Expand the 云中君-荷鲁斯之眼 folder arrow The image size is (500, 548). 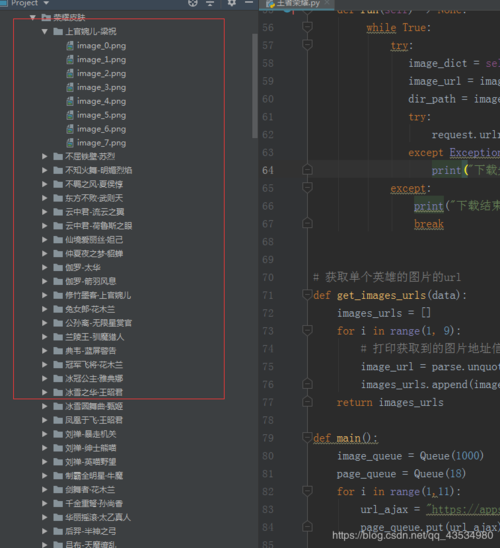click(44, 226)
